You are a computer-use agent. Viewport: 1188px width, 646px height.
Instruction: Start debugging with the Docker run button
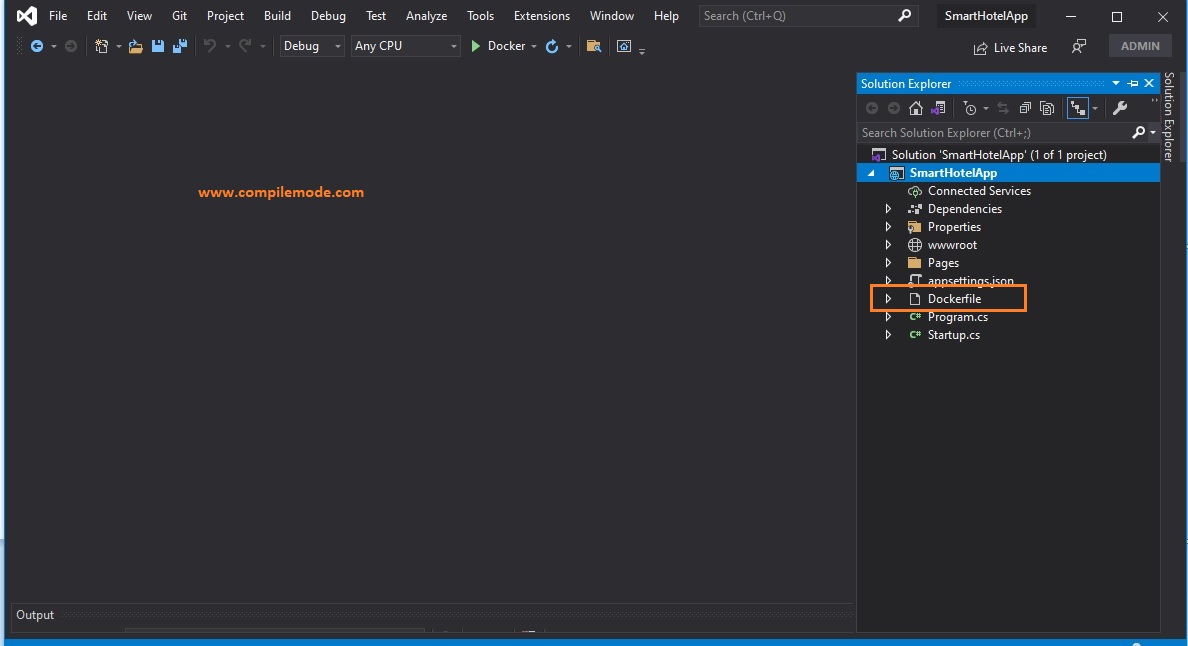click(498, 46)
